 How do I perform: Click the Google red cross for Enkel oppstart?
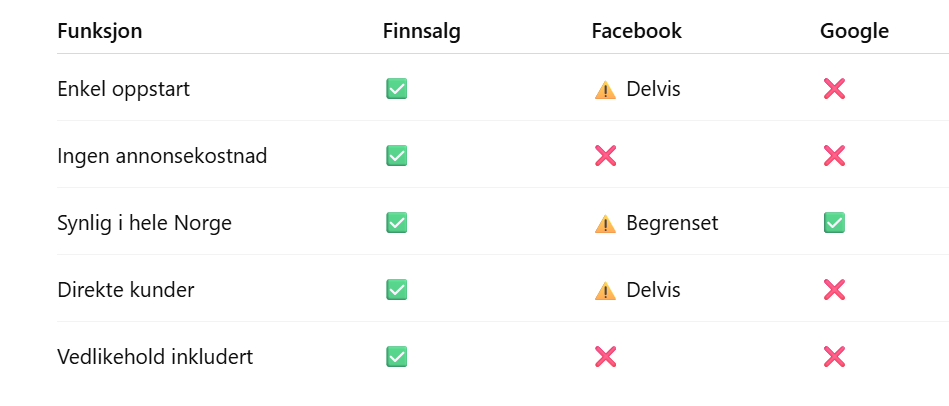[x=834, y=89]
